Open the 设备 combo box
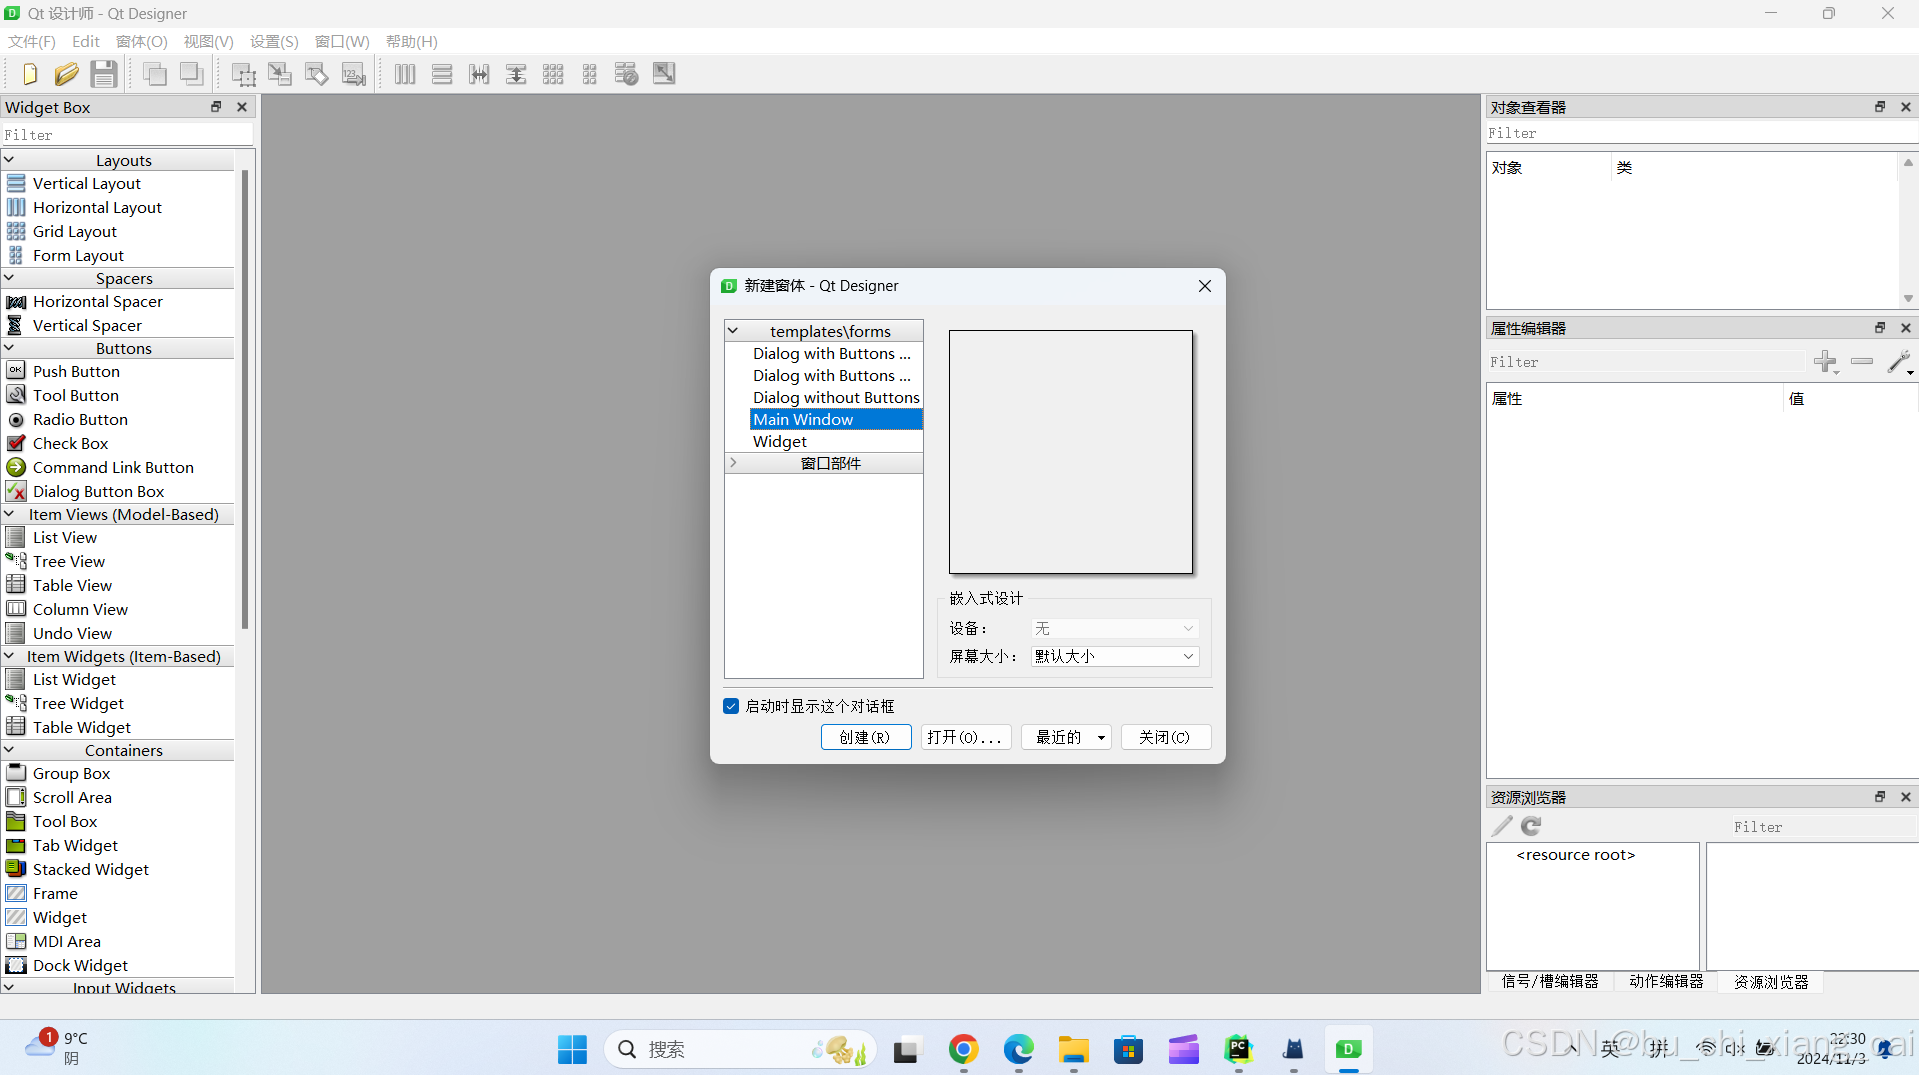The image size is (1919, 1075). 1114,628
